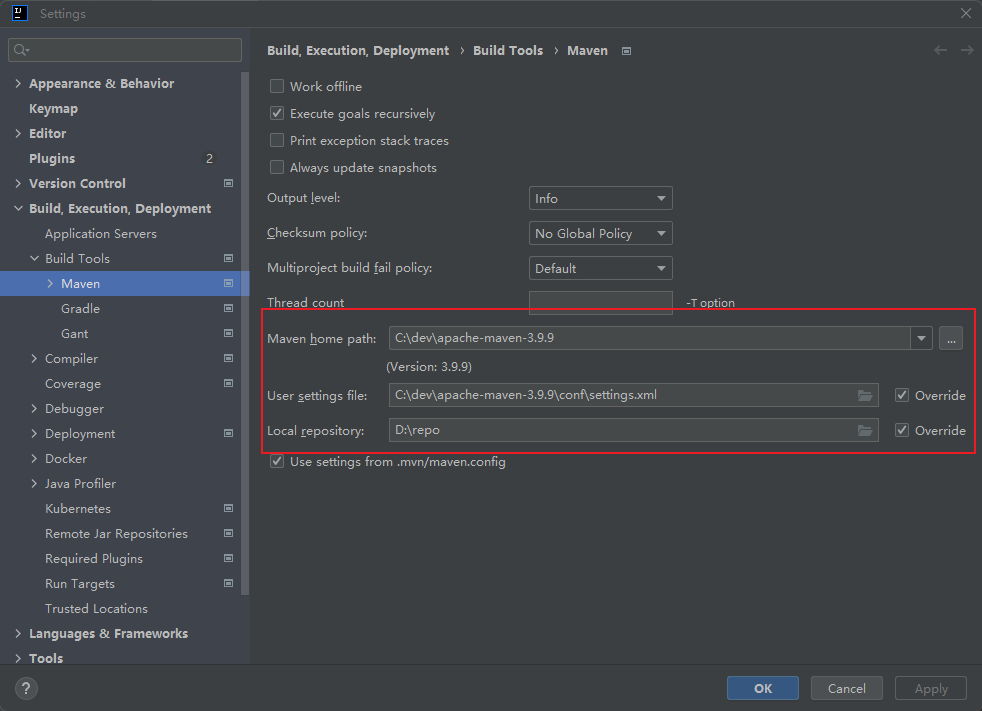
Task: Click the help question mark icon
Action: pyautogui.click(x=27, y=688)
